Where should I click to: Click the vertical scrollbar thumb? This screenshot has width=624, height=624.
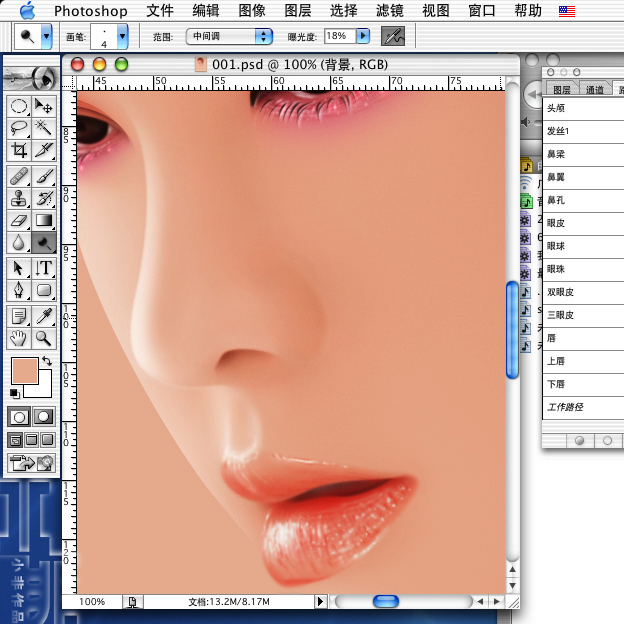513,330
